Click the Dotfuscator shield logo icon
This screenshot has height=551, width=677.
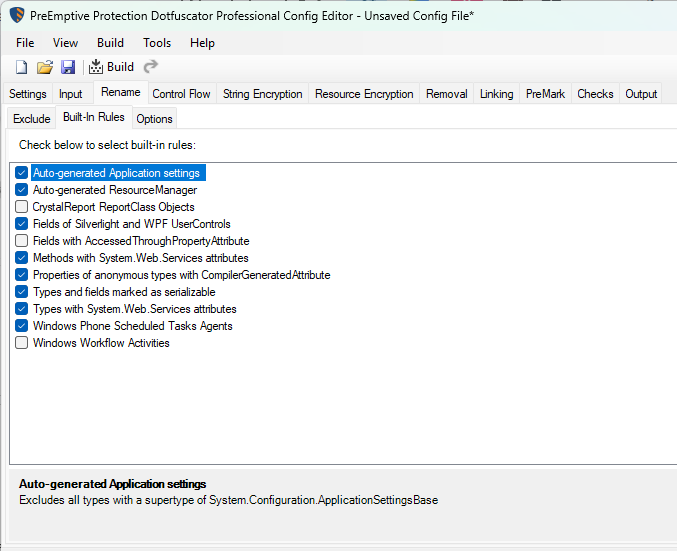click(x=17, y=16)
